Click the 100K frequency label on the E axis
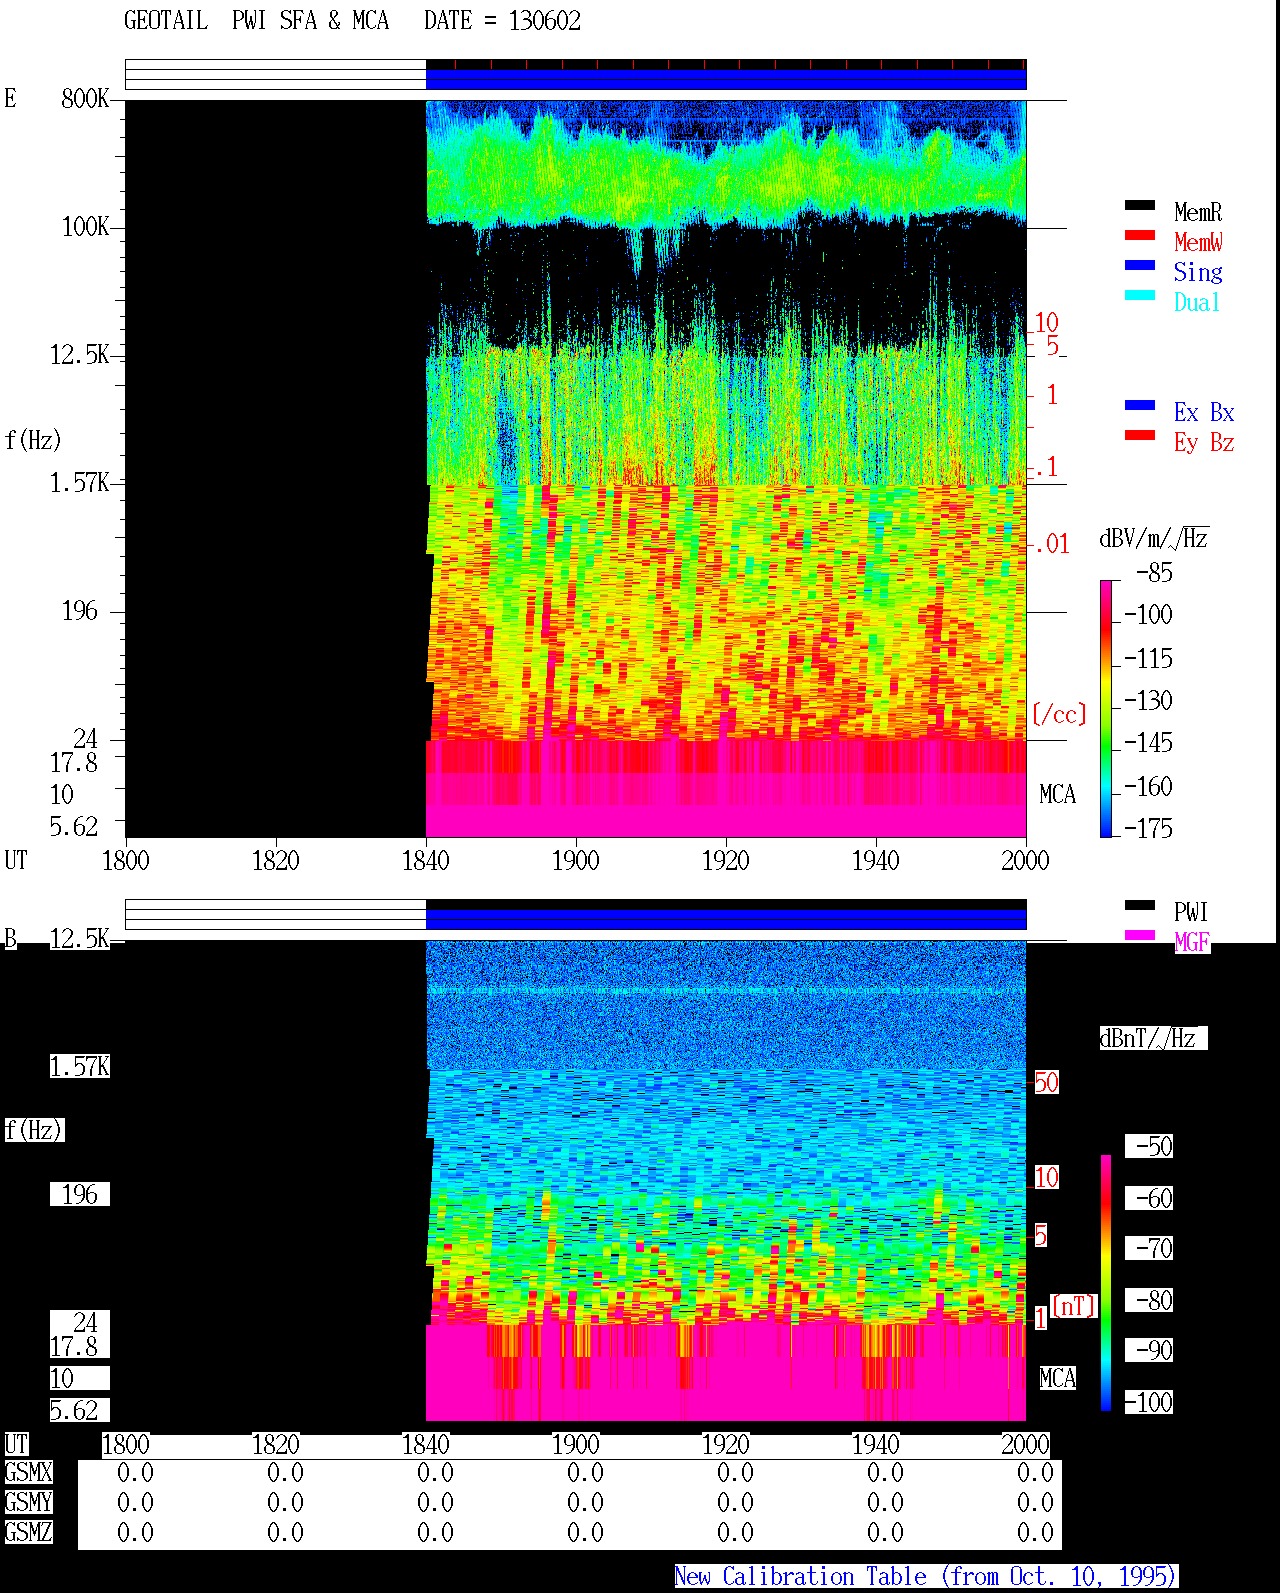Screen dimensions: 1280x1593 tap(86, 227)
